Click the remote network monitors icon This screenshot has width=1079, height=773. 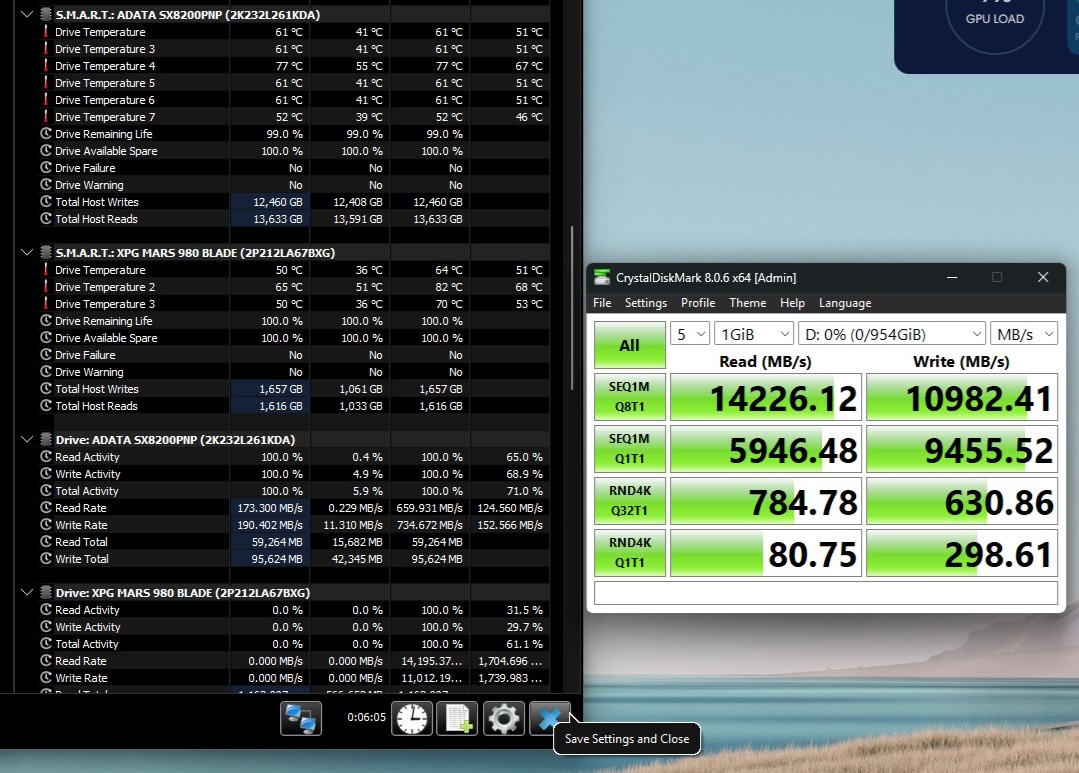pos(301,718)
